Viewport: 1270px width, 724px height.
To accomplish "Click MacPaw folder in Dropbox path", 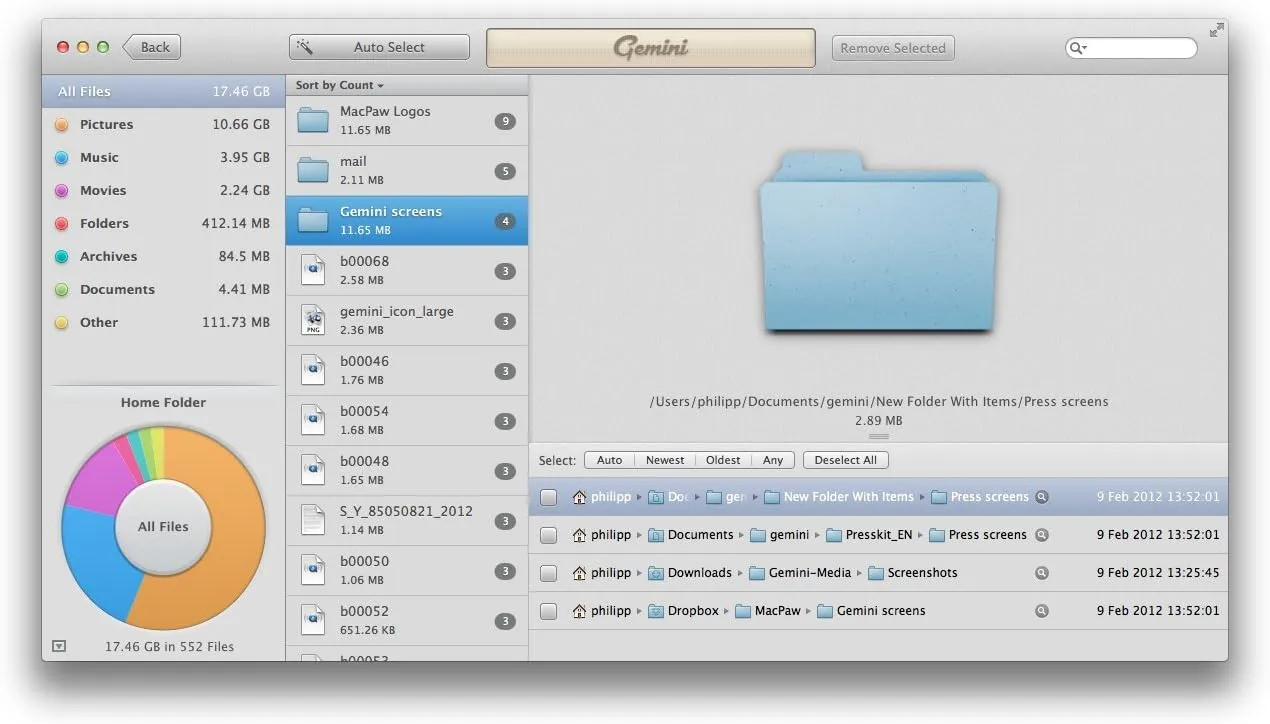I will click(768, 611).
